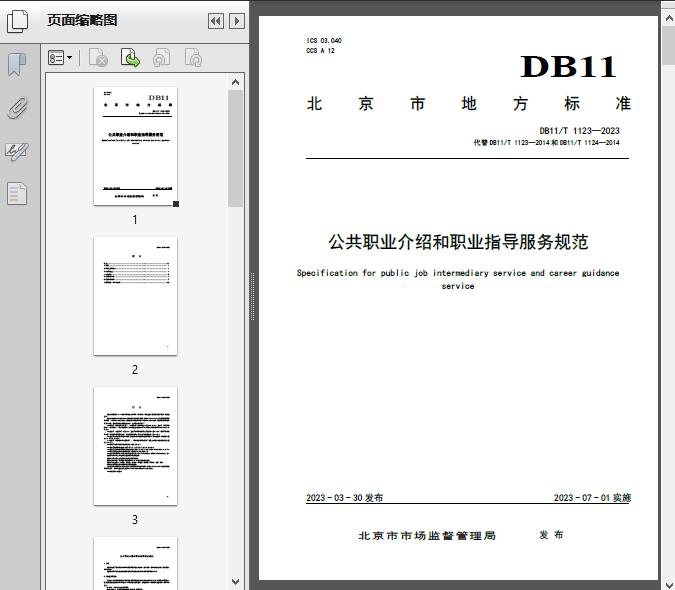Click thumbnail panel scroll up arrow

coord(235,82)
